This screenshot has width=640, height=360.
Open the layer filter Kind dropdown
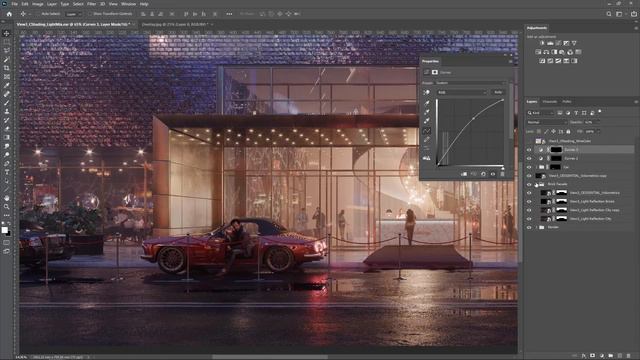click(540, 113)
